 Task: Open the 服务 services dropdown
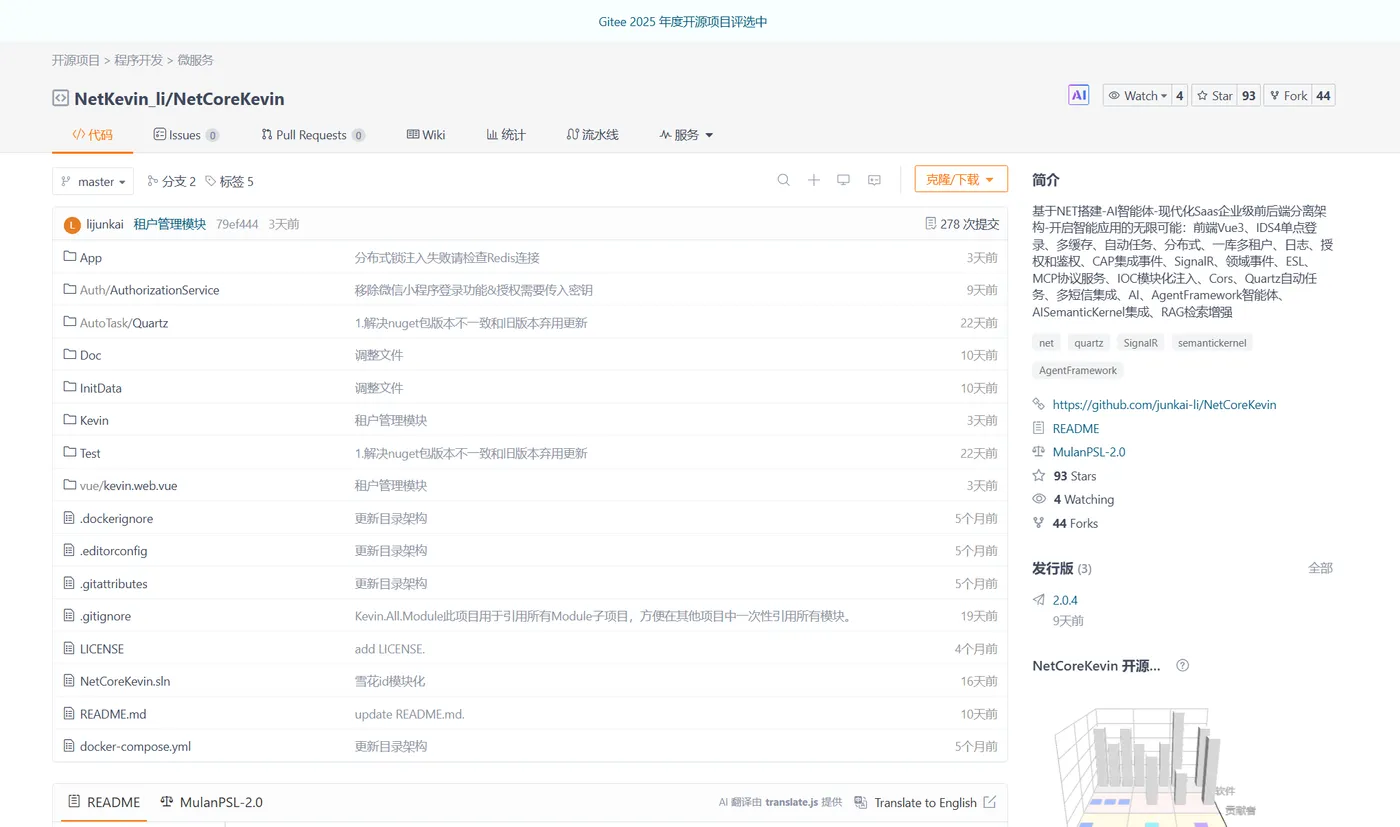[x=686, y=134]
